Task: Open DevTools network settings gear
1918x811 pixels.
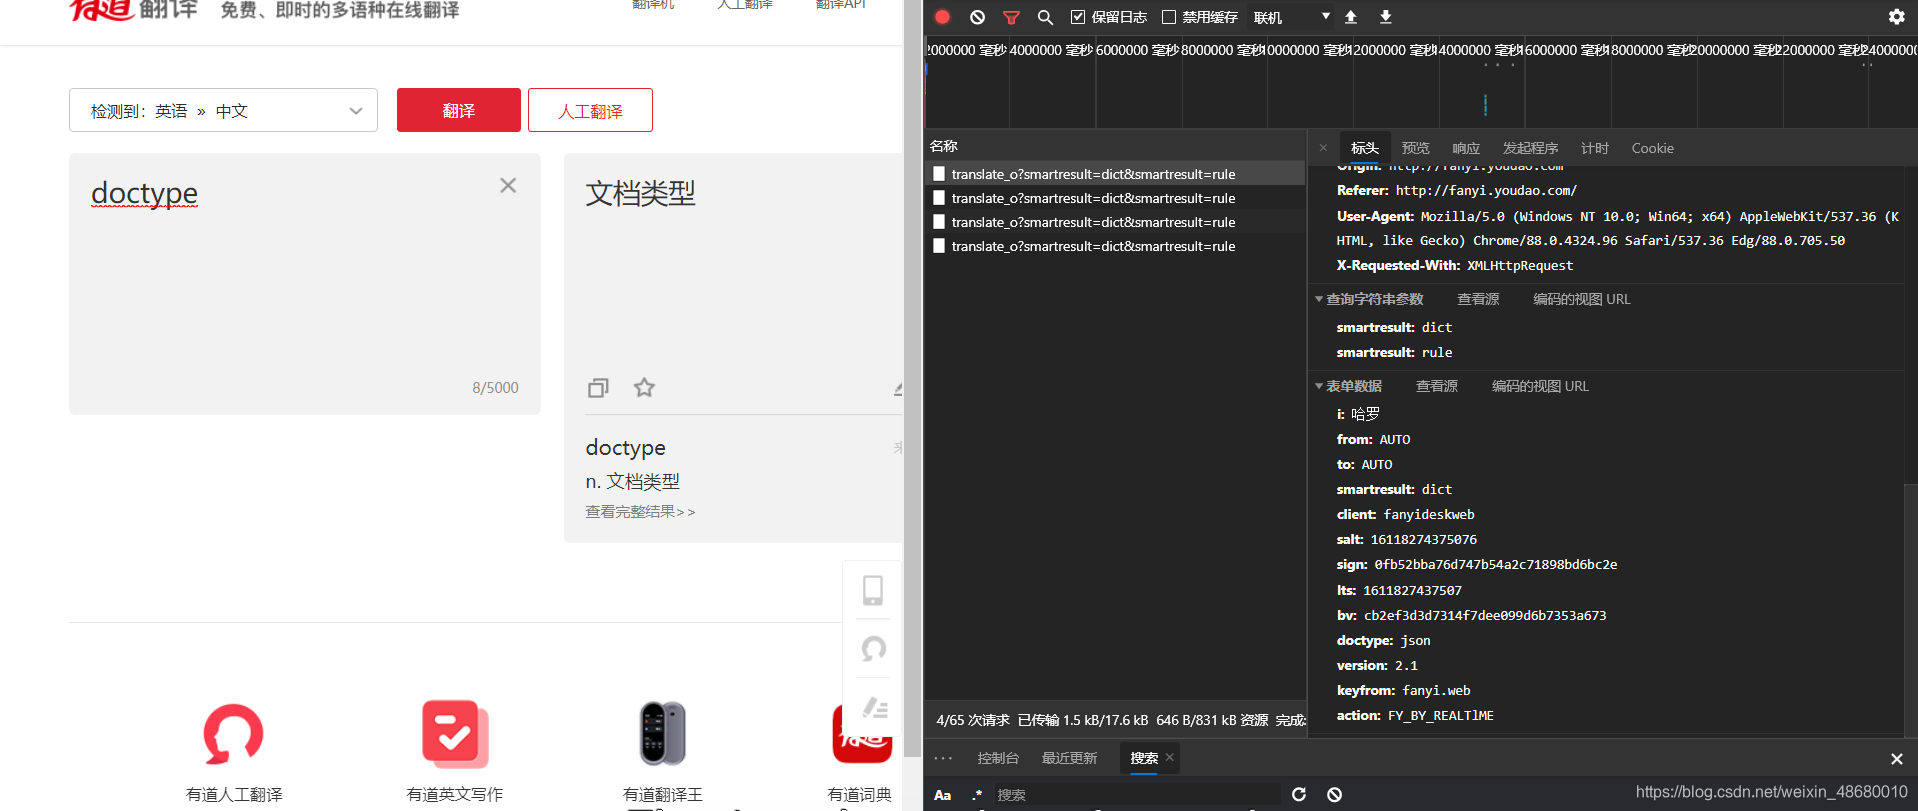Action: click(1896, 17)
